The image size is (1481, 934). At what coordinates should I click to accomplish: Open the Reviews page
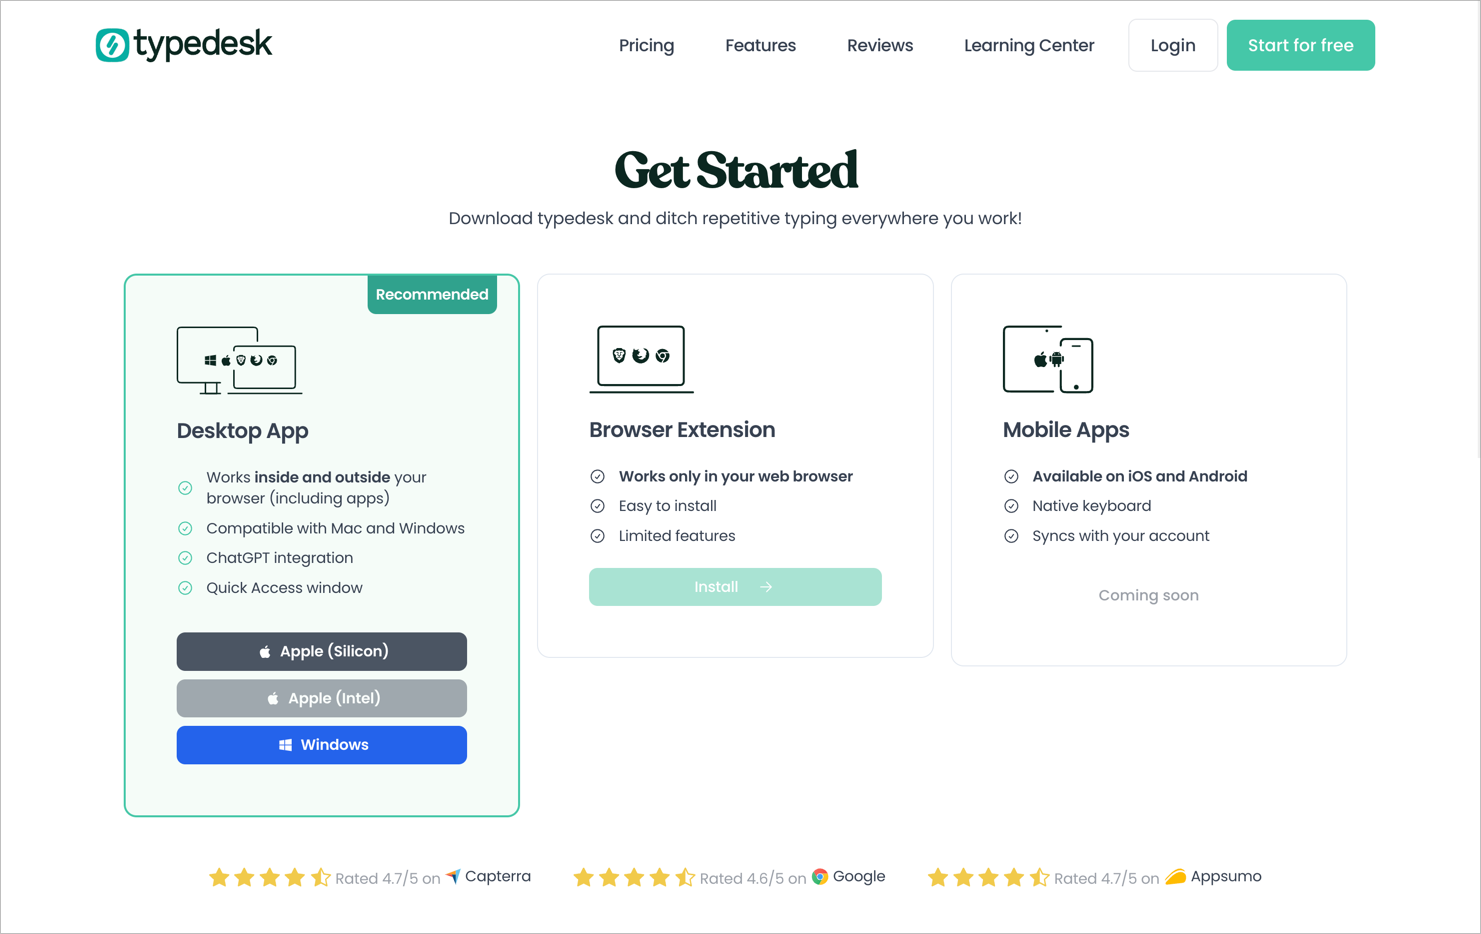[x=879, y=45]
